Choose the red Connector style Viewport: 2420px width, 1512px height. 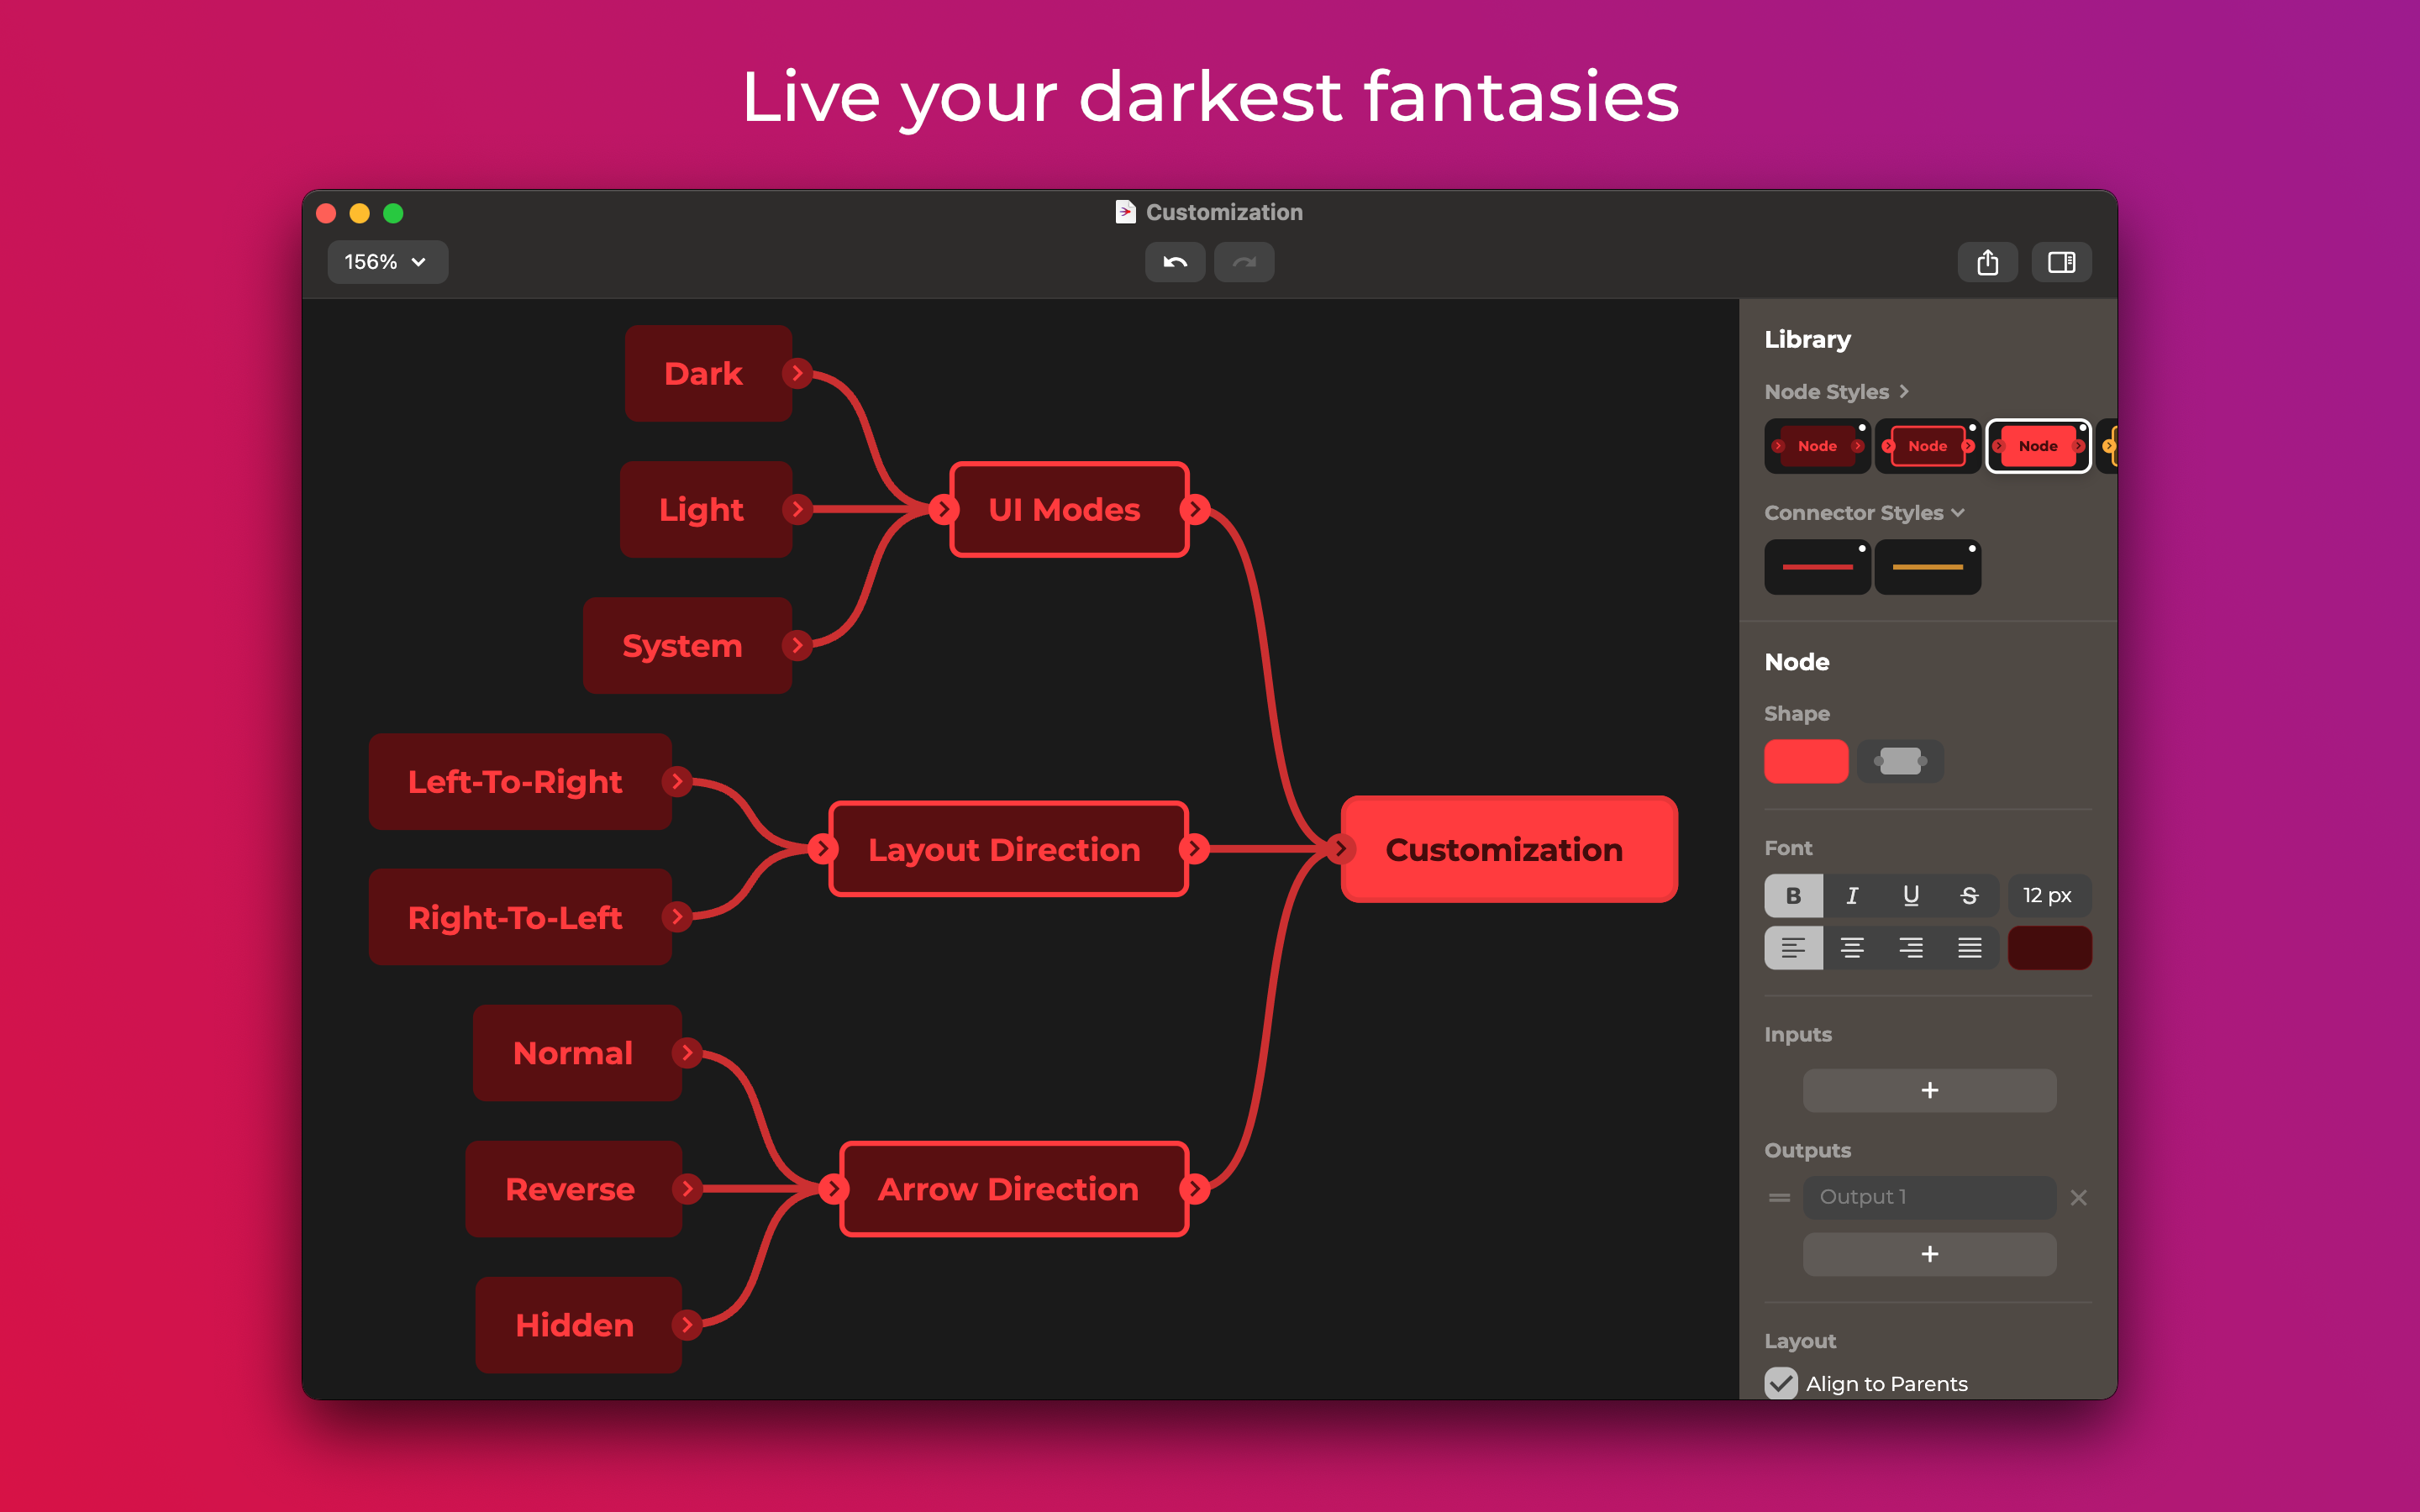point(1817,566)
